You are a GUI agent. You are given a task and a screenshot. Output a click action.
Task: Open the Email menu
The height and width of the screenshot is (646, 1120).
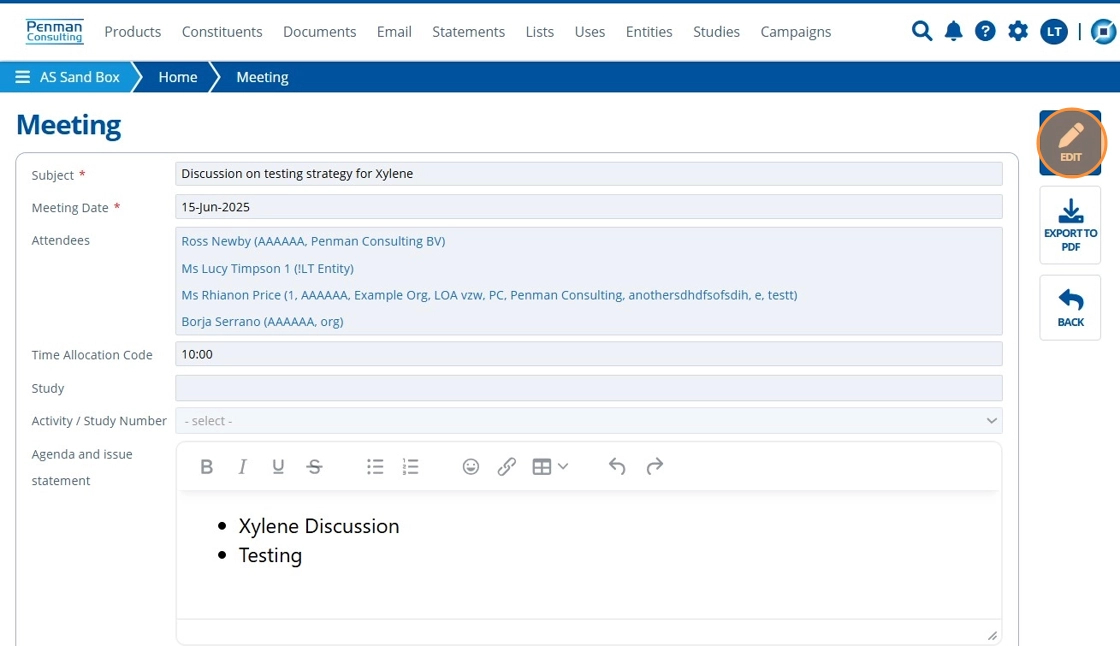click(x=394, y=31)
